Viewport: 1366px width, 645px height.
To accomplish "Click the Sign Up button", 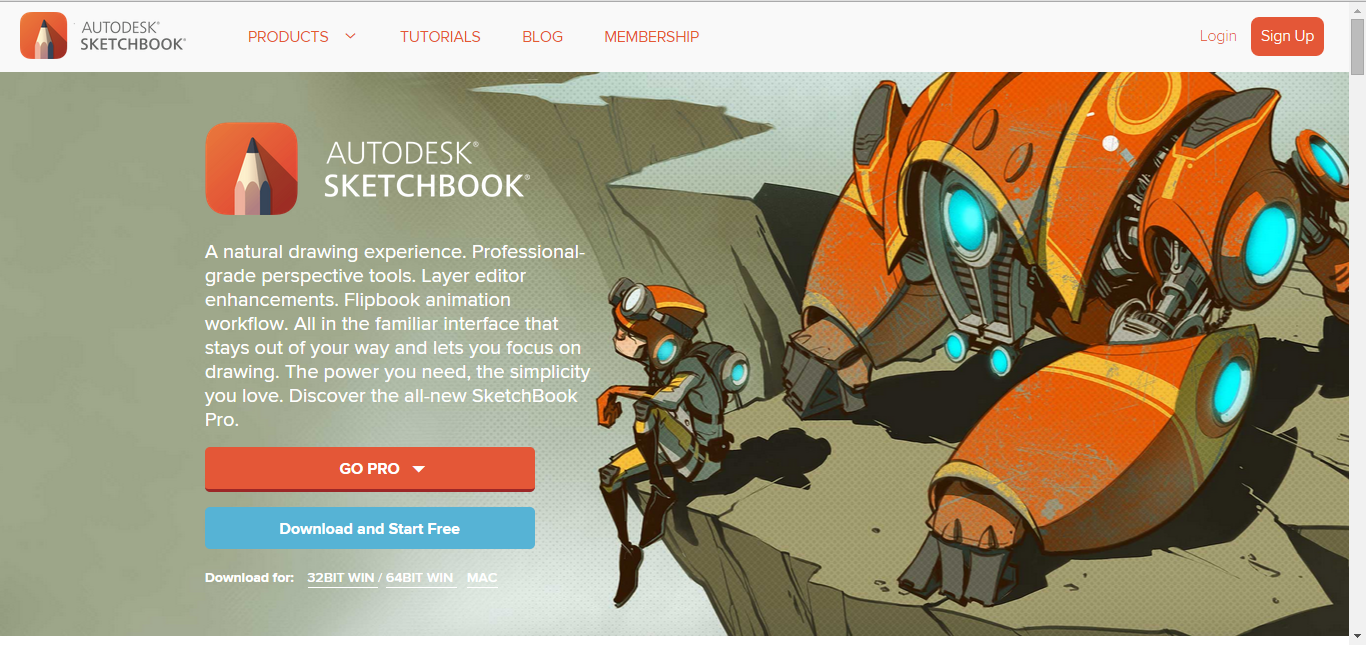I will point(1287,36).
